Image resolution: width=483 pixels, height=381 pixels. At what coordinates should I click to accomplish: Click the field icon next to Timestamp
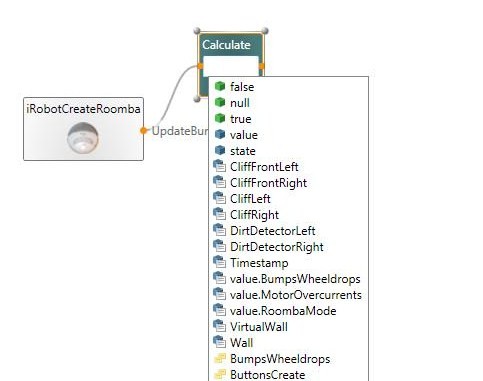click(x=219, y=262)
